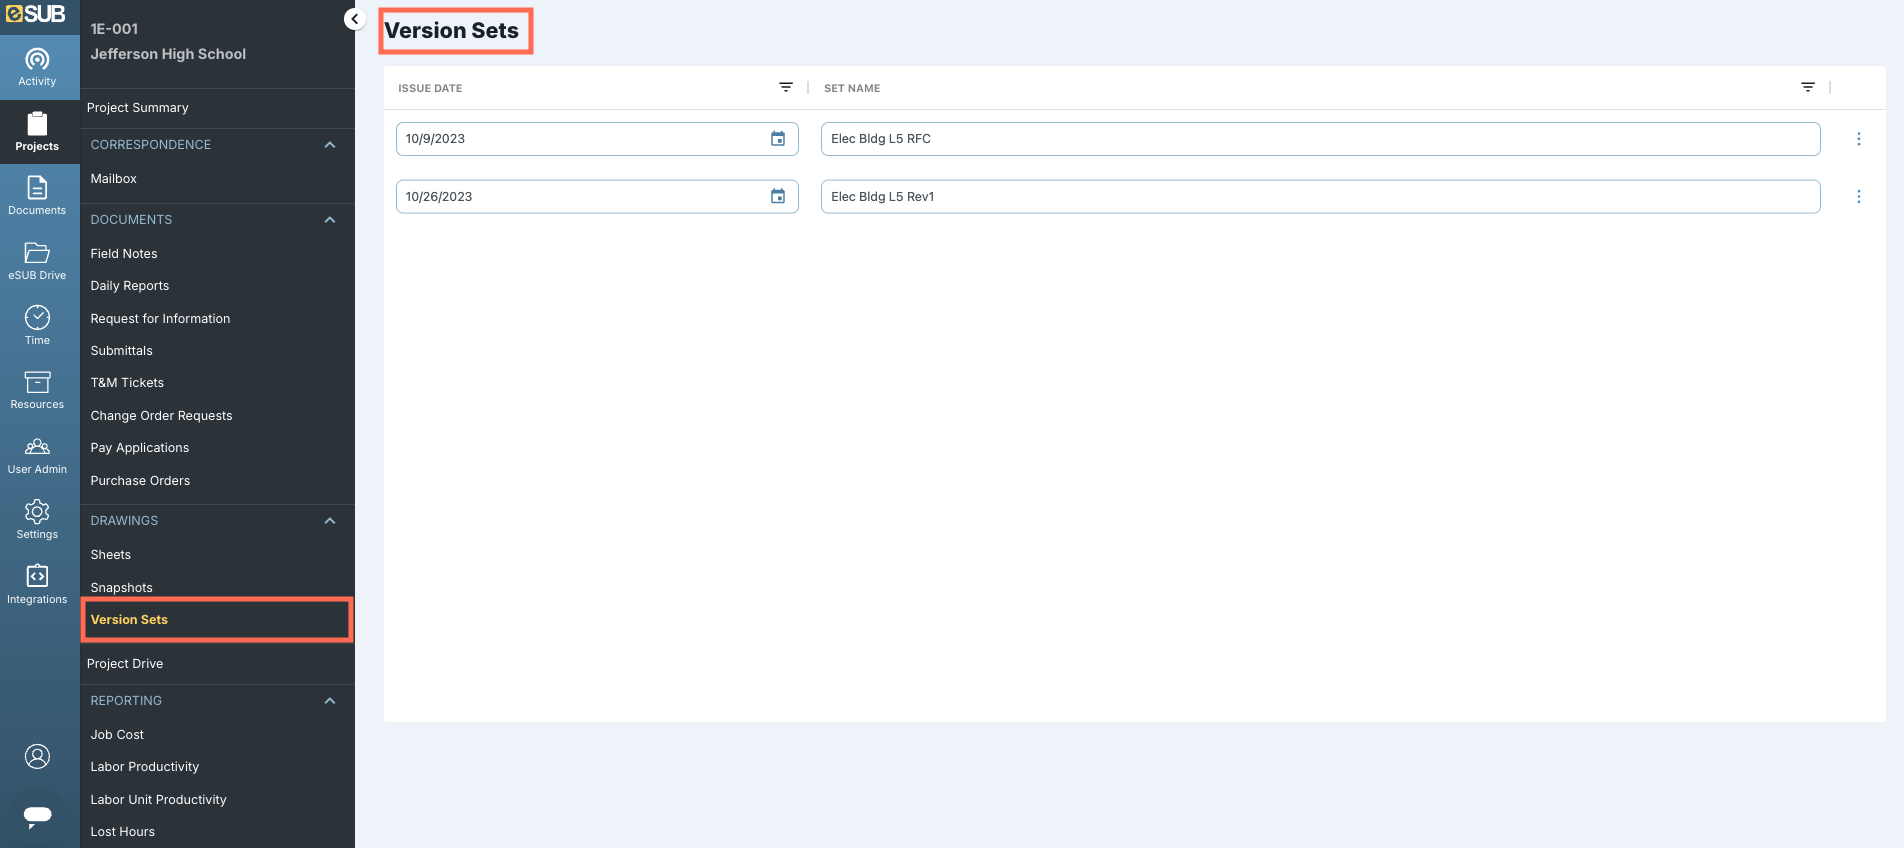Collapse the Documents section group
Screen dimensions: 1904x848
[x=330, y=220]
